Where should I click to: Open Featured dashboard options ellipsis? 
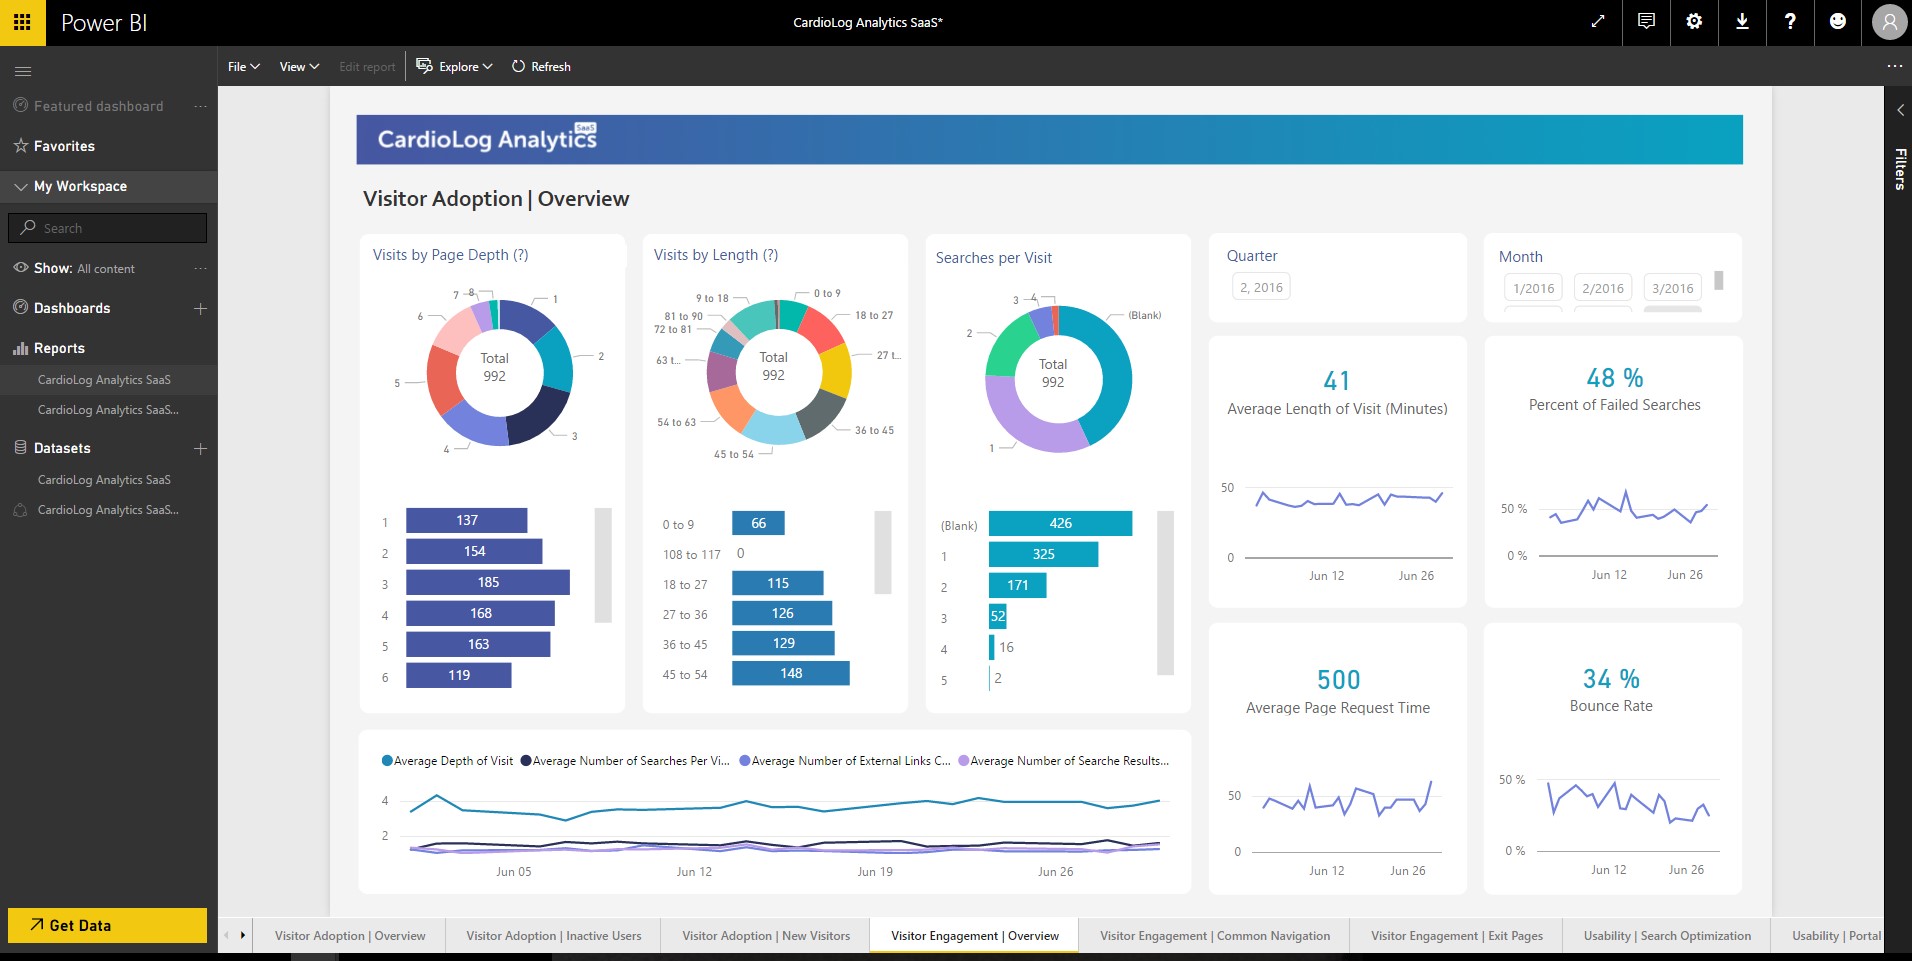pos(200,106)
